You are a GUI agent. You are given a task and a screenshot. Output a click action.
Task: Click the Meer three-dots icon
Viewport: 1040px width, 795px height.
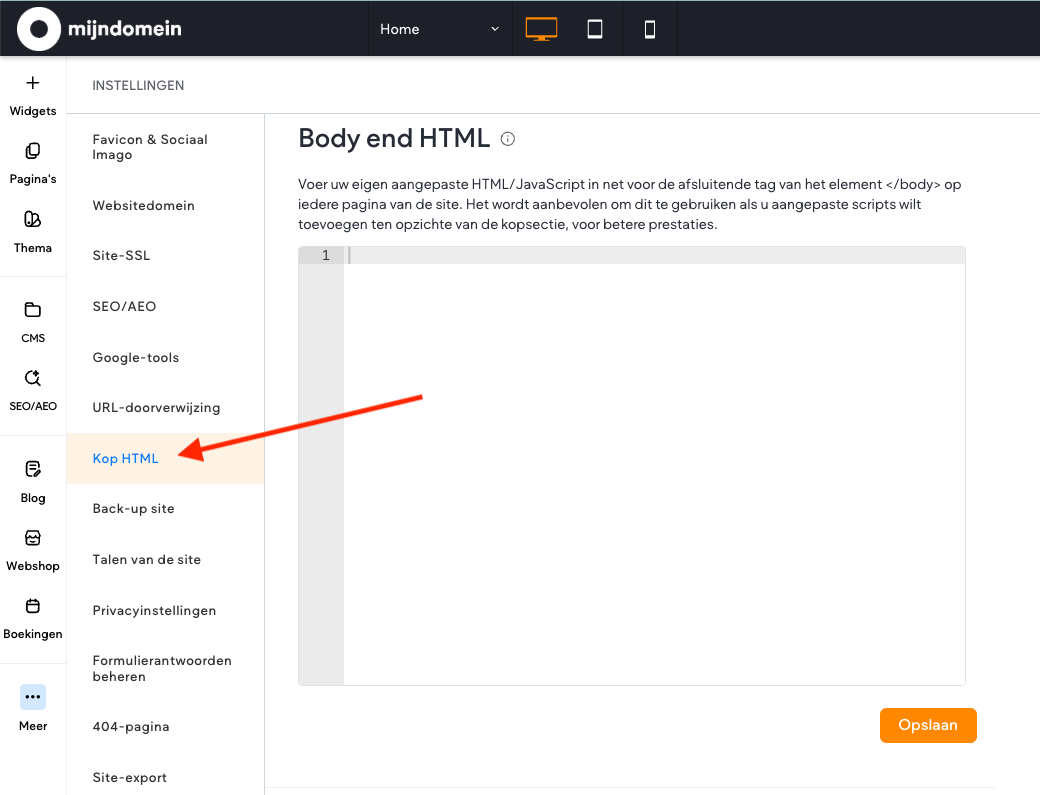click(x=33, y=697)
